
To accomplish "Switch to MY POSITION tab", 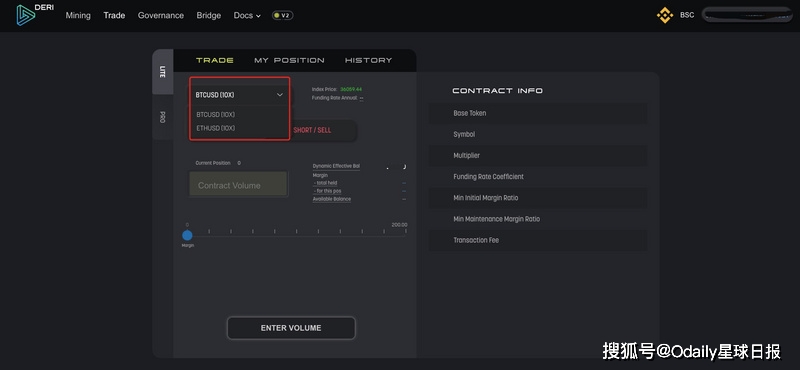I will coord(289,60).
